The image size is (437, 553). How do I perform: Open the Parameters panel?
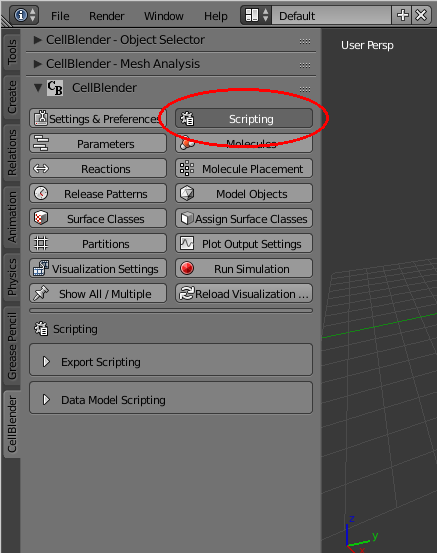pyautogui.click(x=98, y=144)
